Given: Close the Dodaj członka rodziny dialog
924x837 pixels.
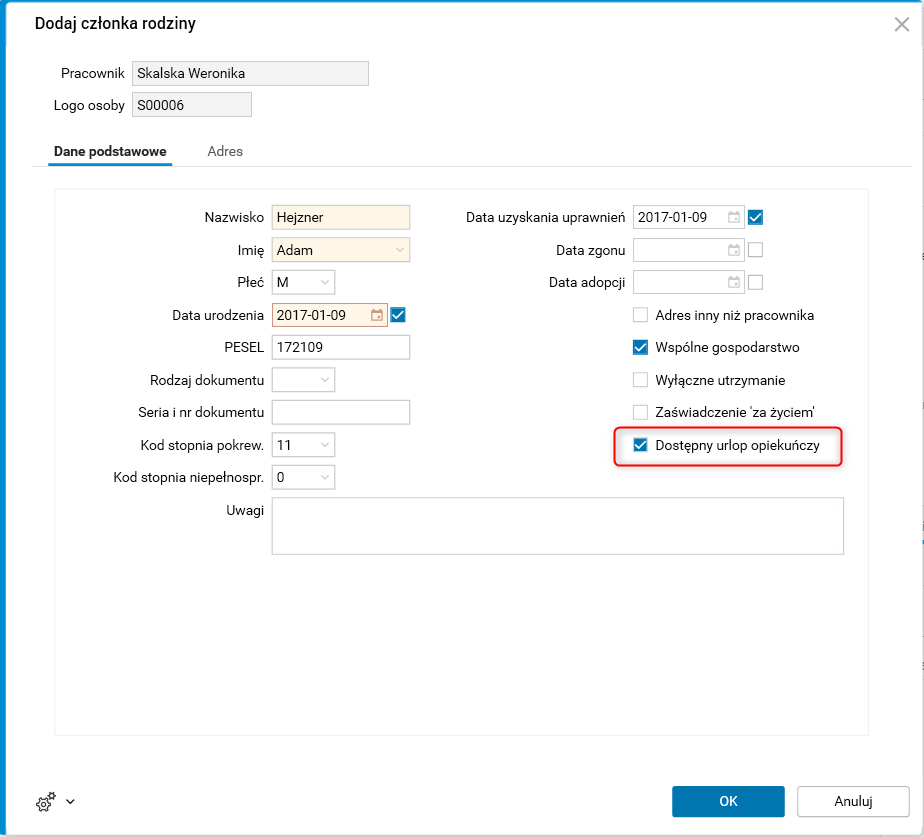Looking at the screenshot, I should pyautogui.click(x=901, y=25).
